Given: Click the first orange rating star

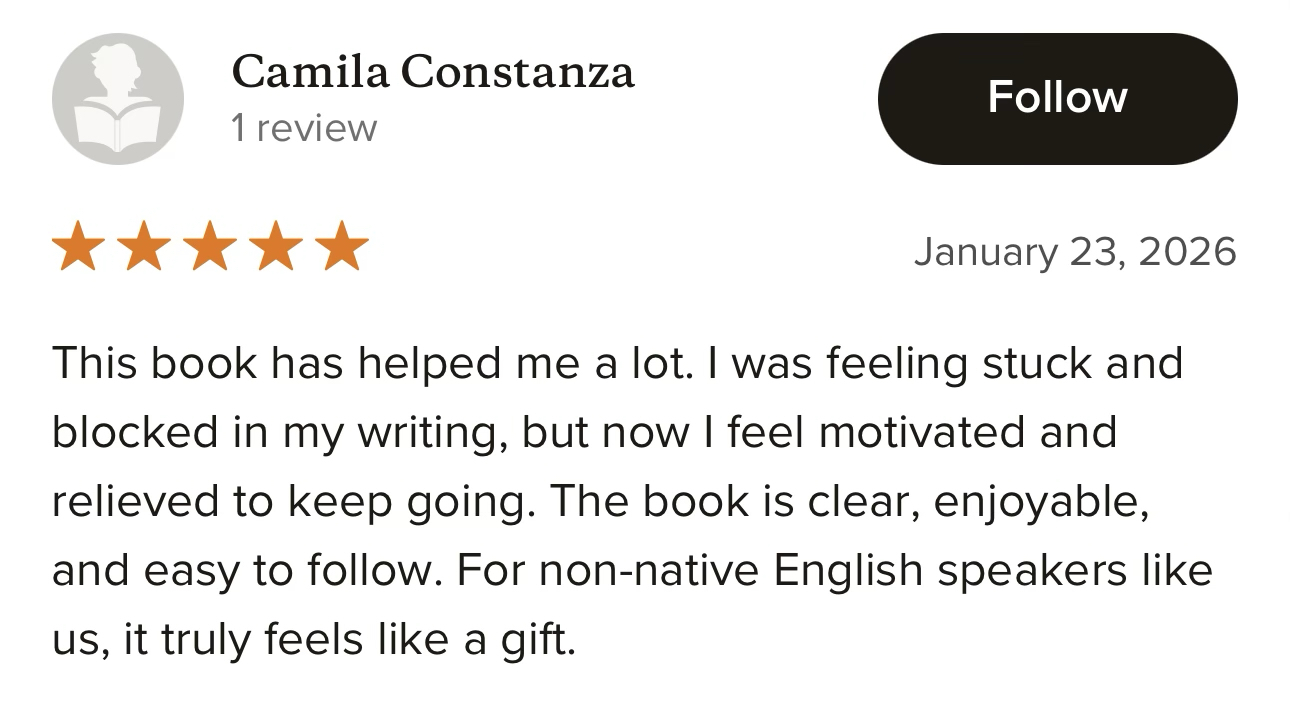Looking at the screenshot, I should coord(77,247).
